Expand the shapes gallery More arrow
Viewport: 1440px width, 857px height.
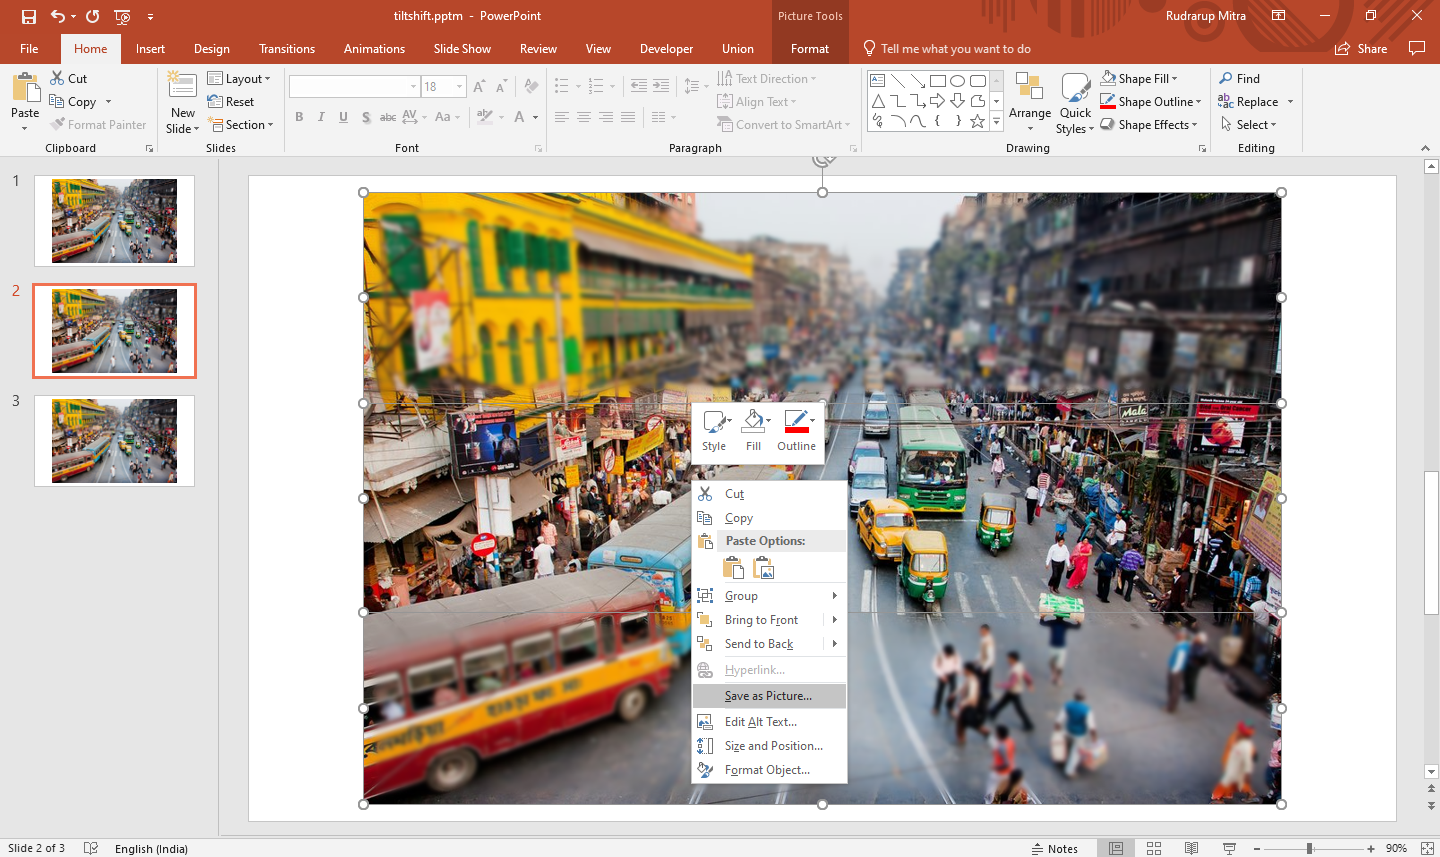(996, 121)
